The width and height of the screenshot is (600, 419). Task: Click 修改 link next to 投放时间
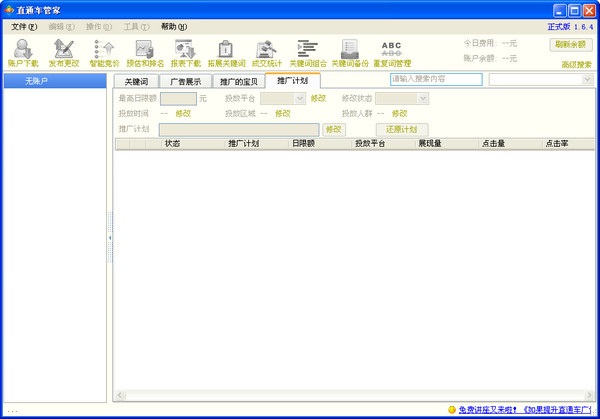(183, 113)
